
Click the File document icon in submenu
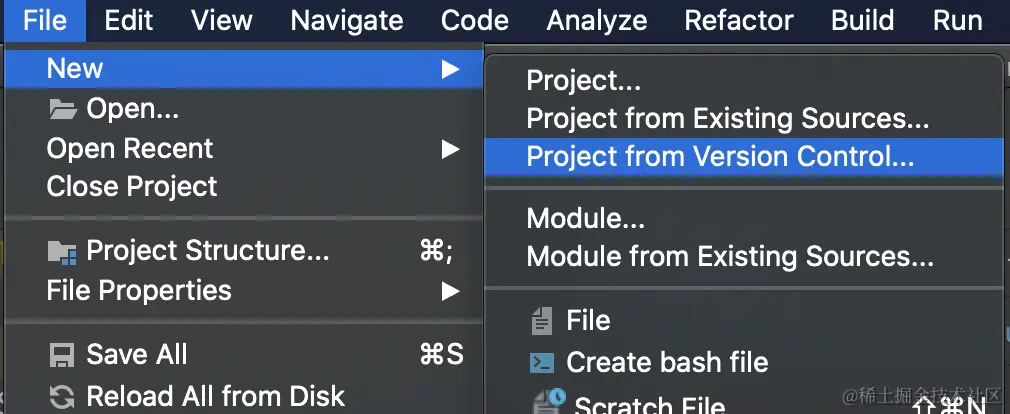pos(541,321)
